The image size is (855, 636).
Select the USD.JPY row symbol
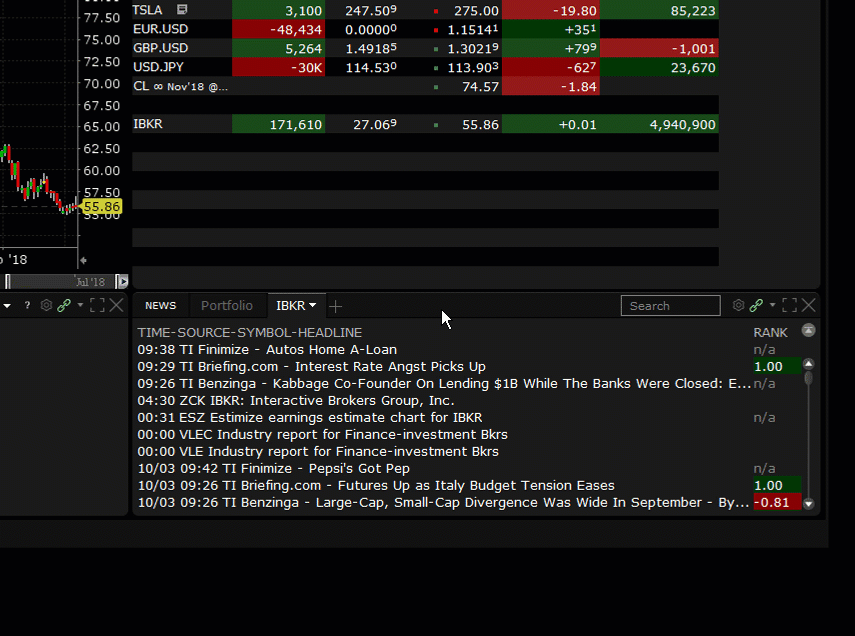coord(158,67)
